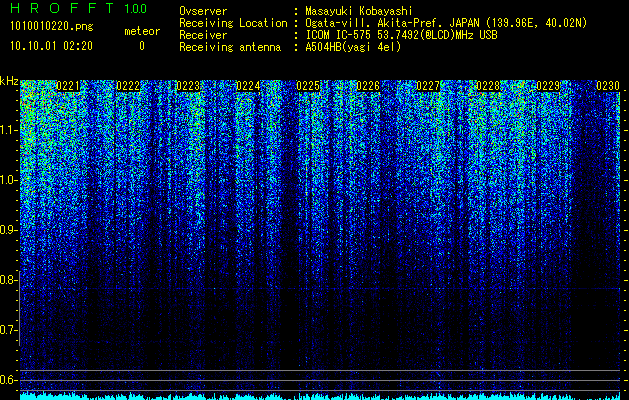This screenshot has width=629, height=400.
Task: Click the 0.6 frequency axis label
Action: [8, 380]
